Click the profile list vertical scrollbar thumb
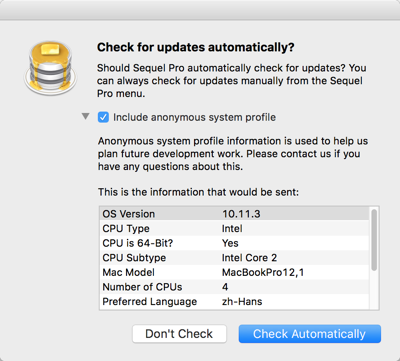400x361 pixels. [x=374, y=240]
